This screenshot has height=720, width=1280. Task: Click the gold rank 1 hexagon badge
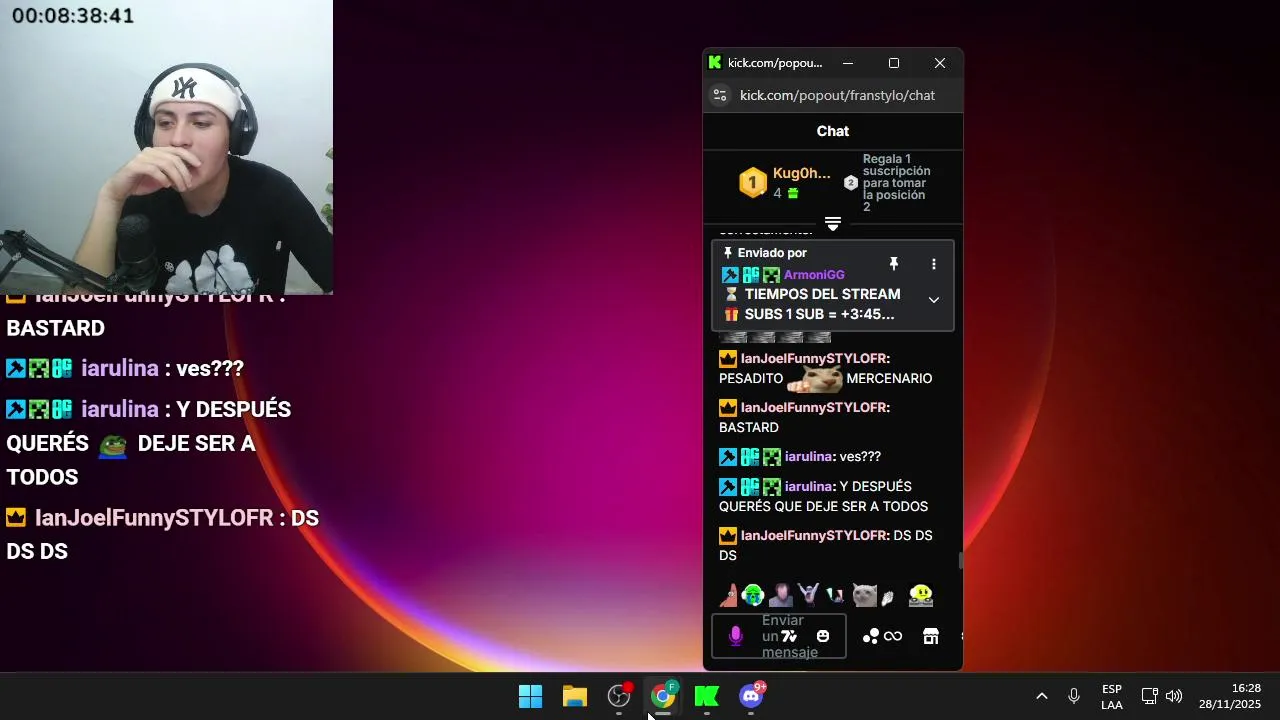click(753, 183)
